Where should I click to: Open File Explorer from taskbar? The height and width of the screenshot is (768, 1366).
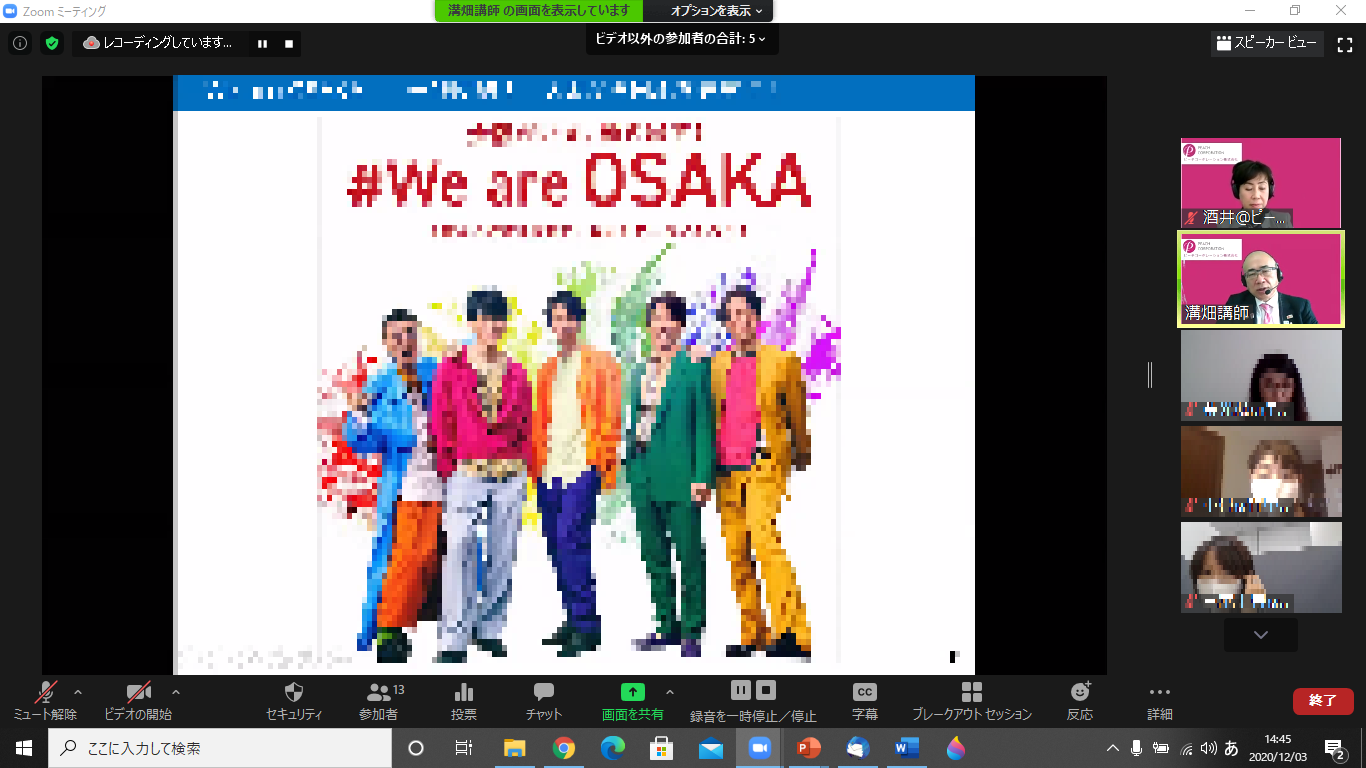point(514,748)
